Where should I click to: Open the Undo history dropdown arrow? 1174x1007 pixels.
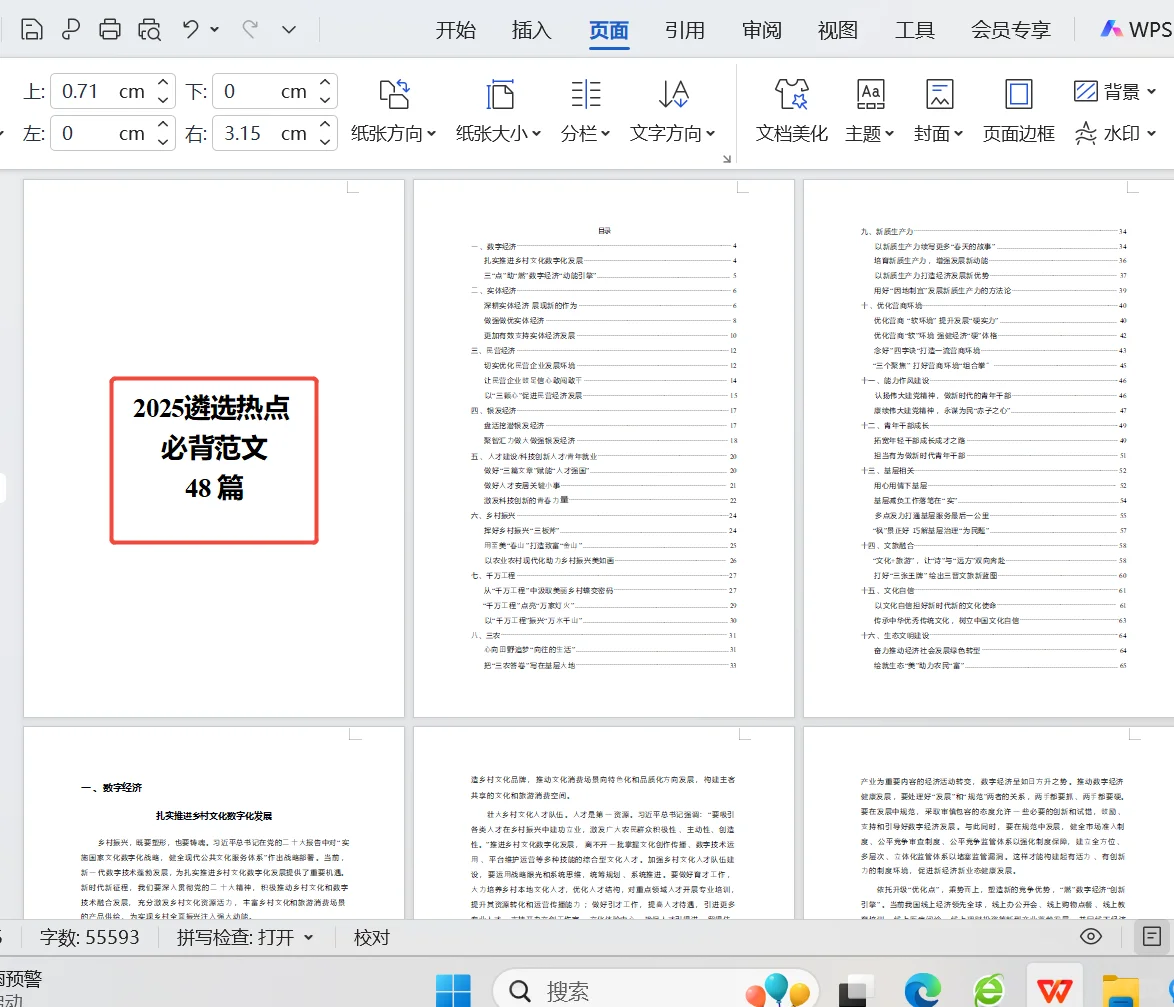[x=215, y=30]
